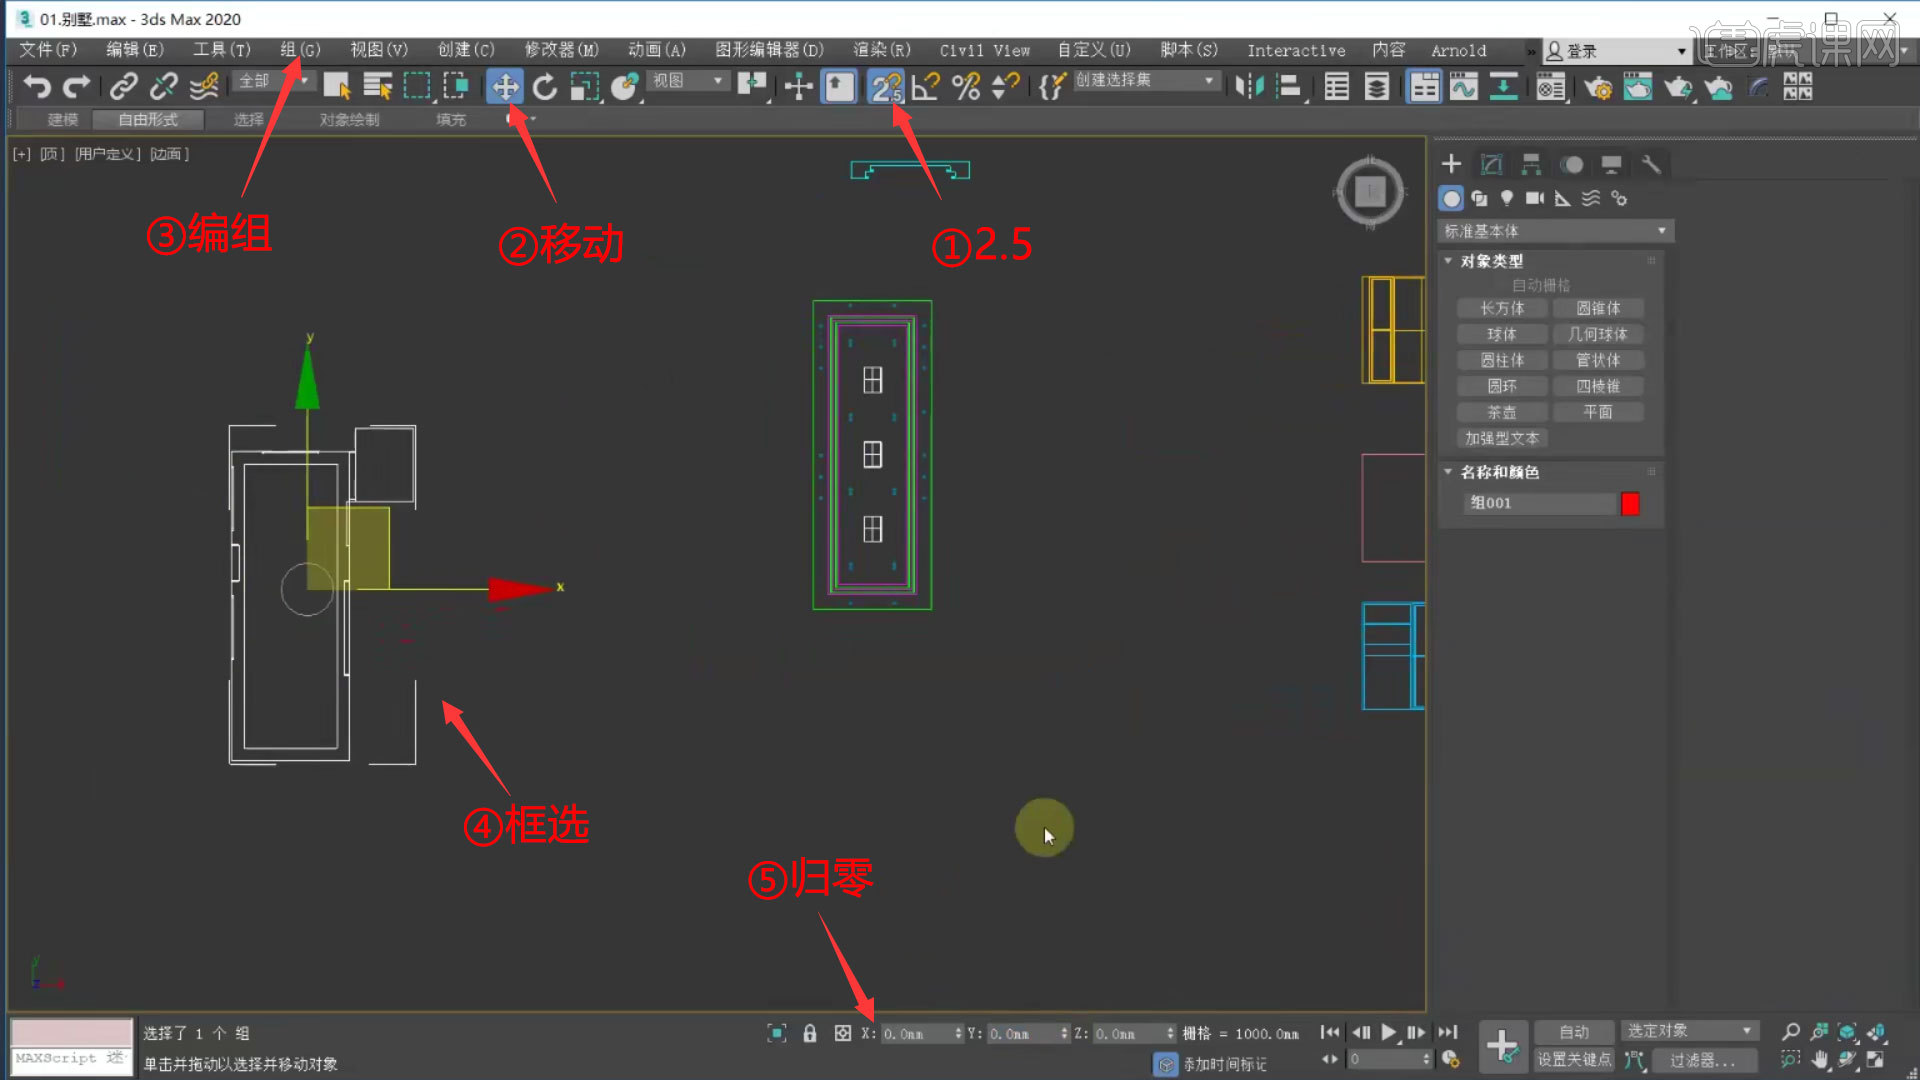Switch to the Hierarchy panel tab
This screenshot has height=1080, width=1920.
tap(1531, 164)
